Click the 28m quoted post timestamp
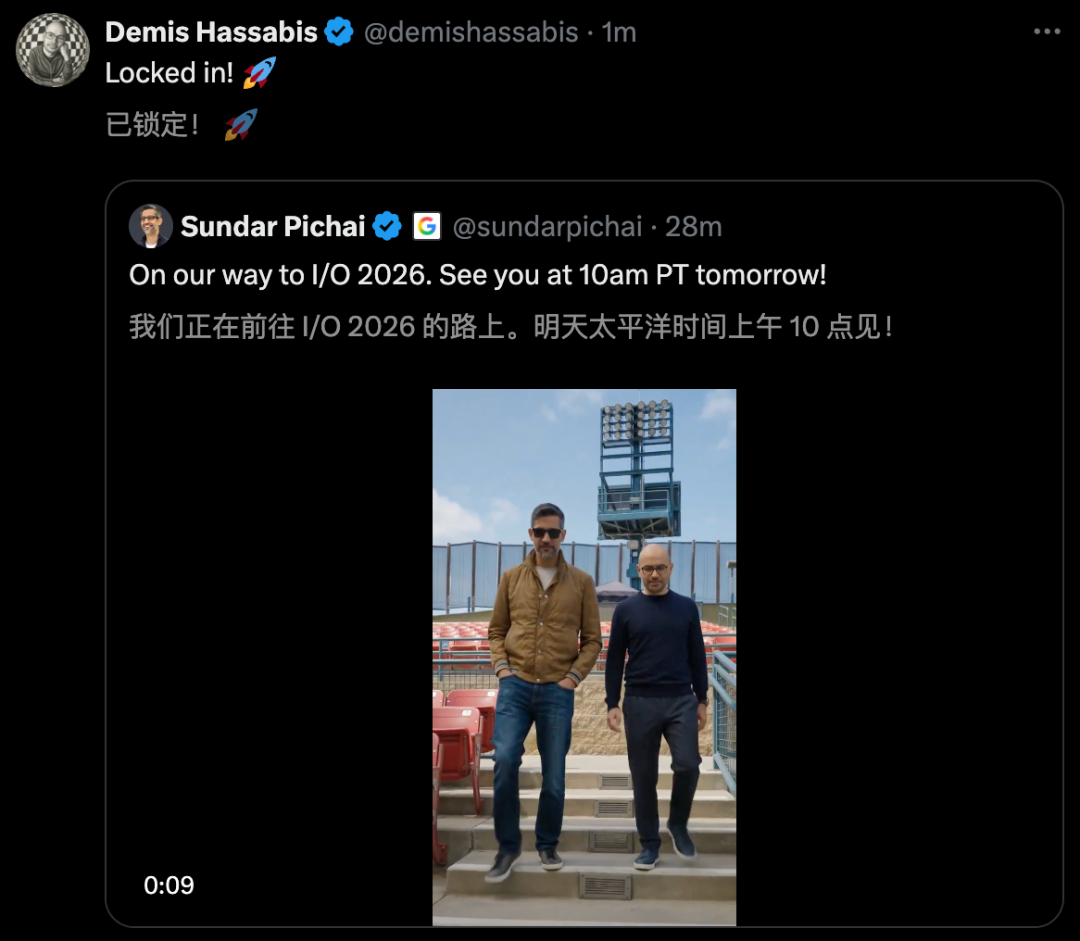 point(694,227)
